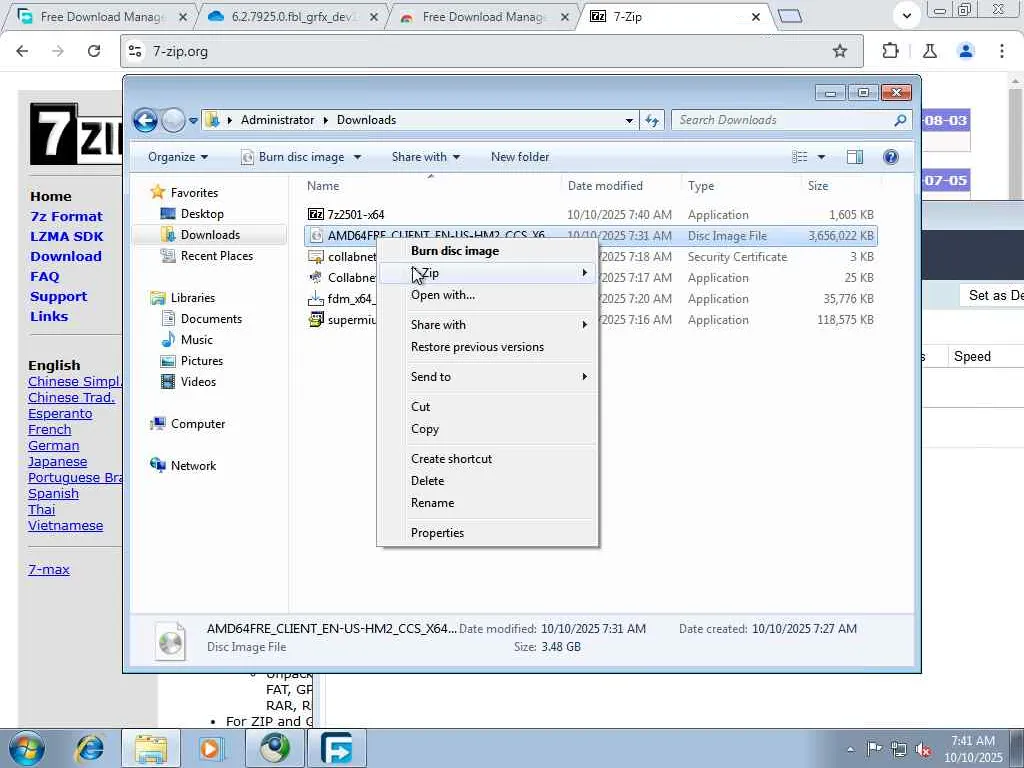Open the German language link
The image size is (1024, 768).
(x=54, y=446)
